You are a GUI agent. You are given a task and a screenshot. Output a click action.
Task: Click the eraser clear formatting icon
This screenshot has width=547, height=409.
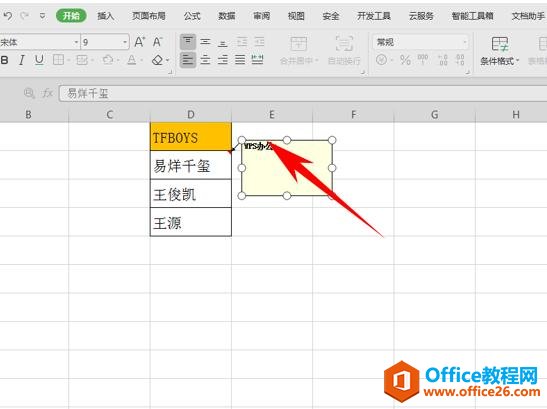click(157, 60)
